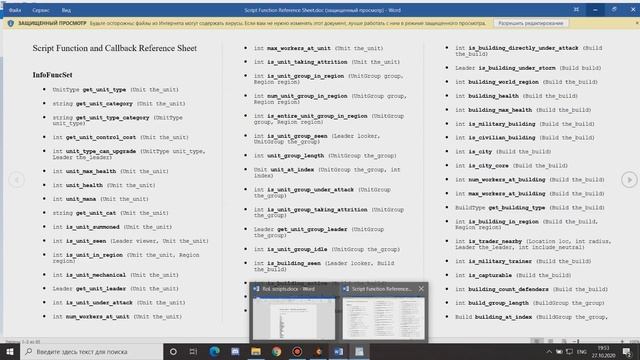Click the Word icon on the taskbar

tap(338, 351)
